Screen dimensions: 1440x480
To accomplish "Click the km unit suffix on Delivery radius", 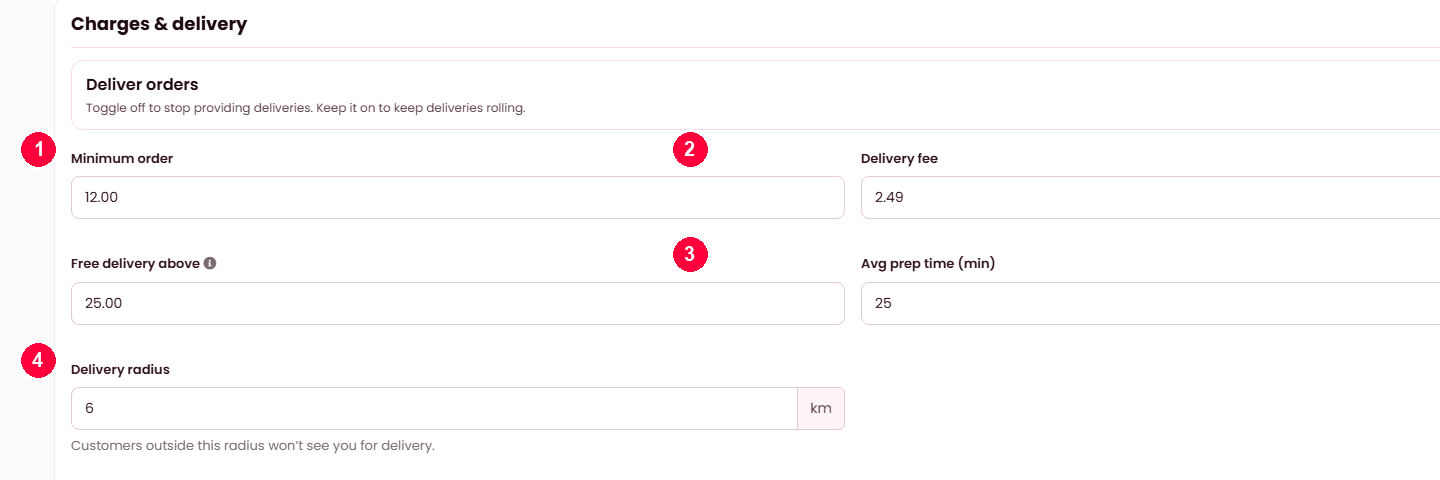I will [821, 408].
